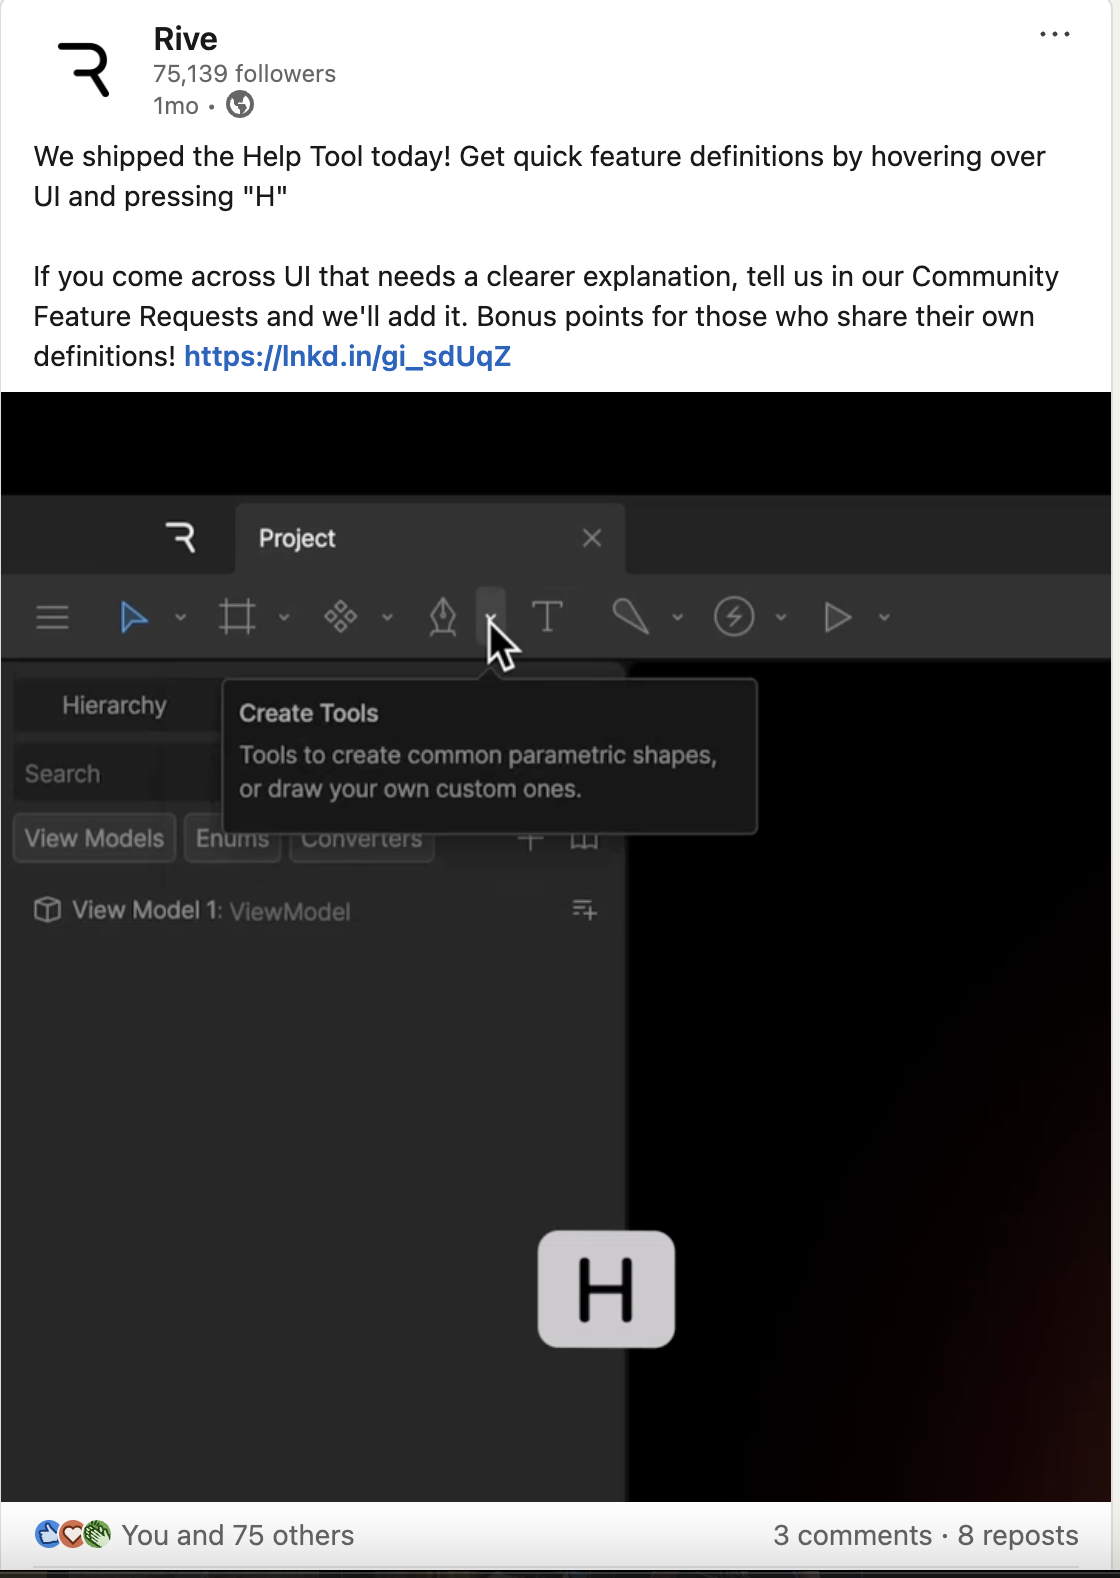This screenshot has height=1578, width=1120.
Task: Expand the components tool dropdown
Action: 388,618
